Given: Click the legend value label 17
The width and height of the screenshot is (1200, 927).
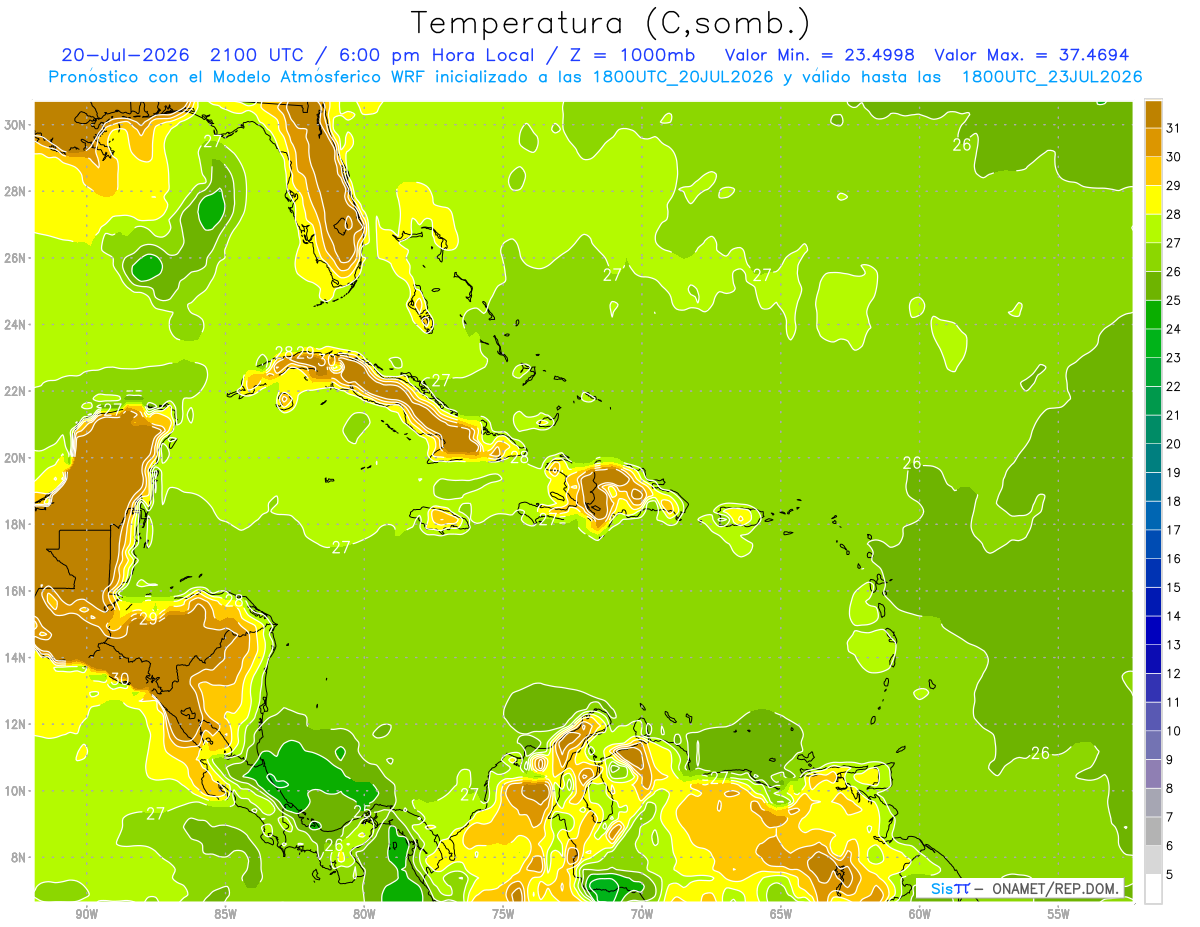Looking at the screenshot, I should click(x=1173, y=530).
